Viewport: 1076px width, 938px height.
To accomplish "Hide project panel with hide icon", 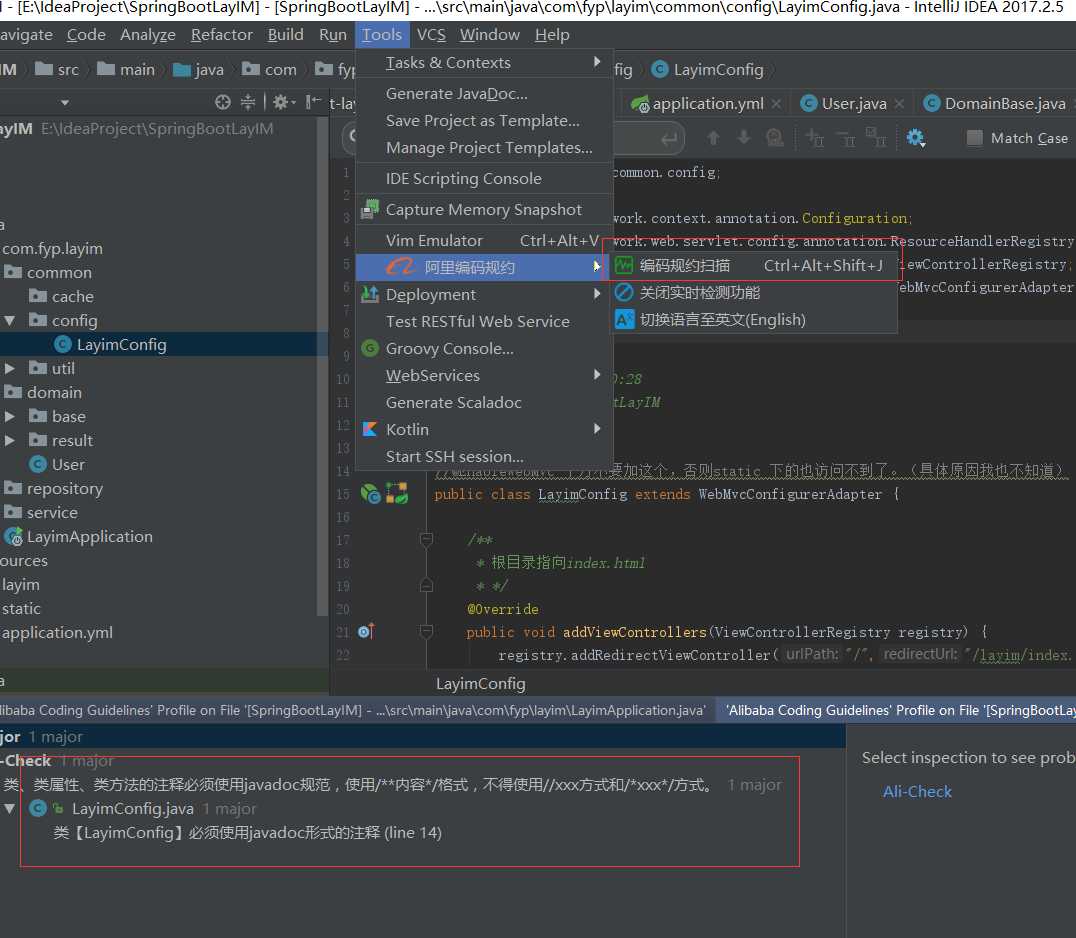I will tap(313, 102).
